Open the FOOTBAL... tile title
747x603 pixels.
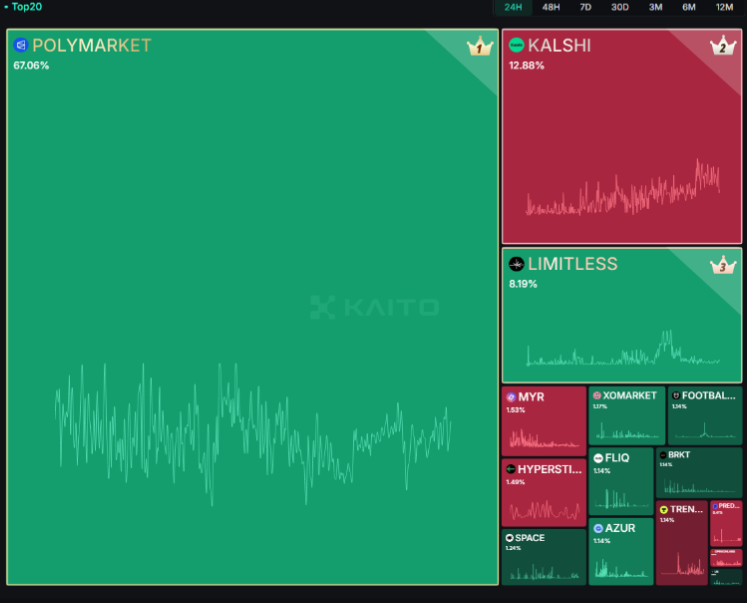coord(708,396)
